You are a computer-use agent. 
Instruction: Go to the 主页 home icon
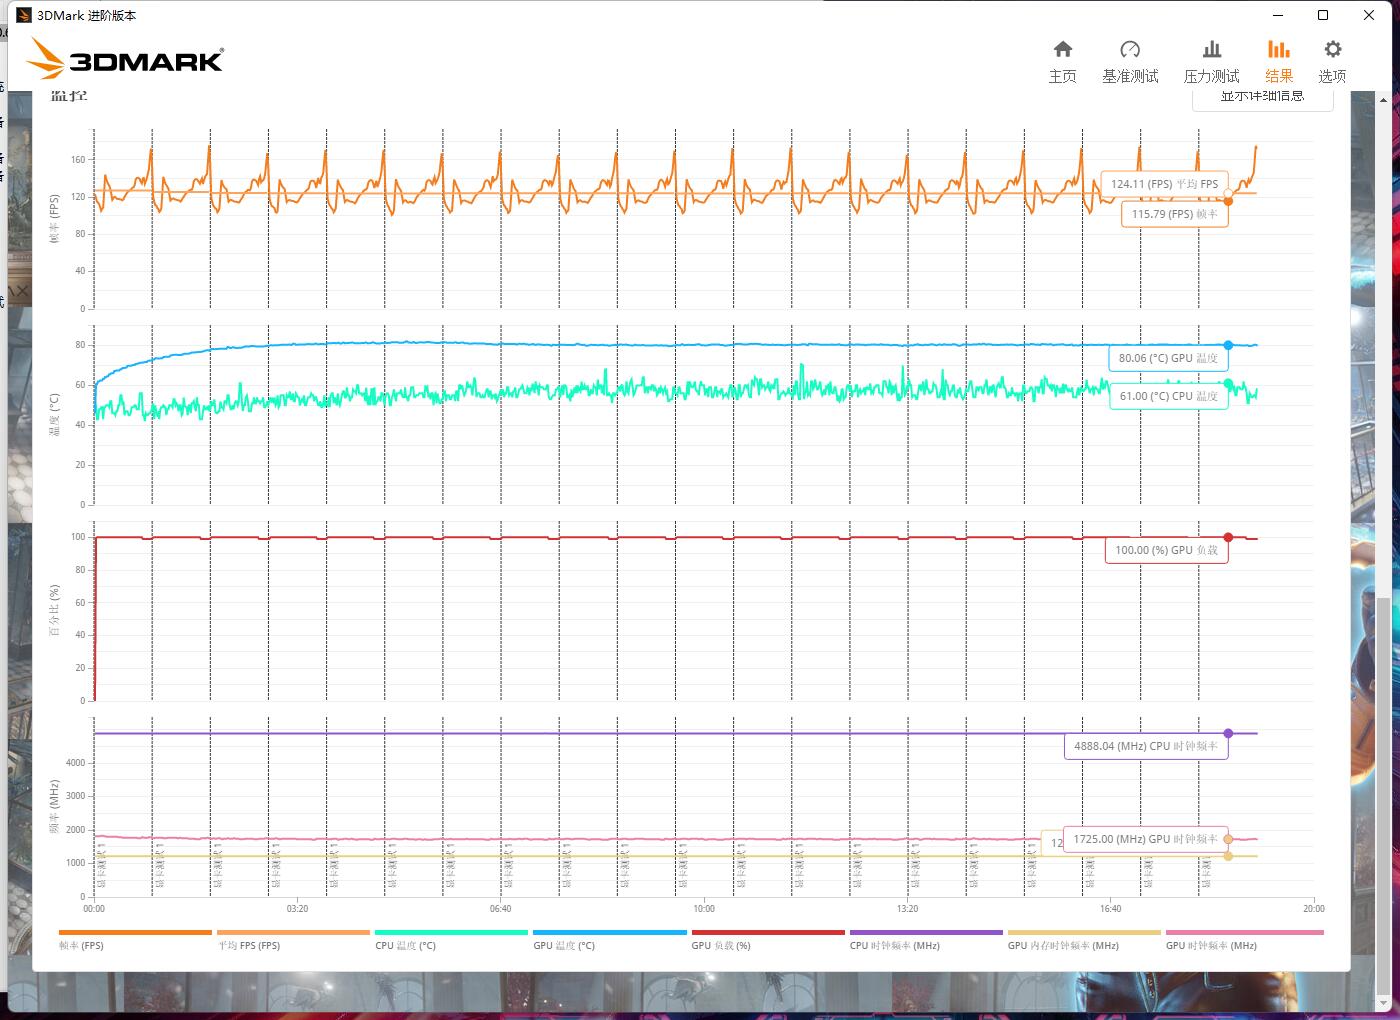click(x=1062, y=61)
